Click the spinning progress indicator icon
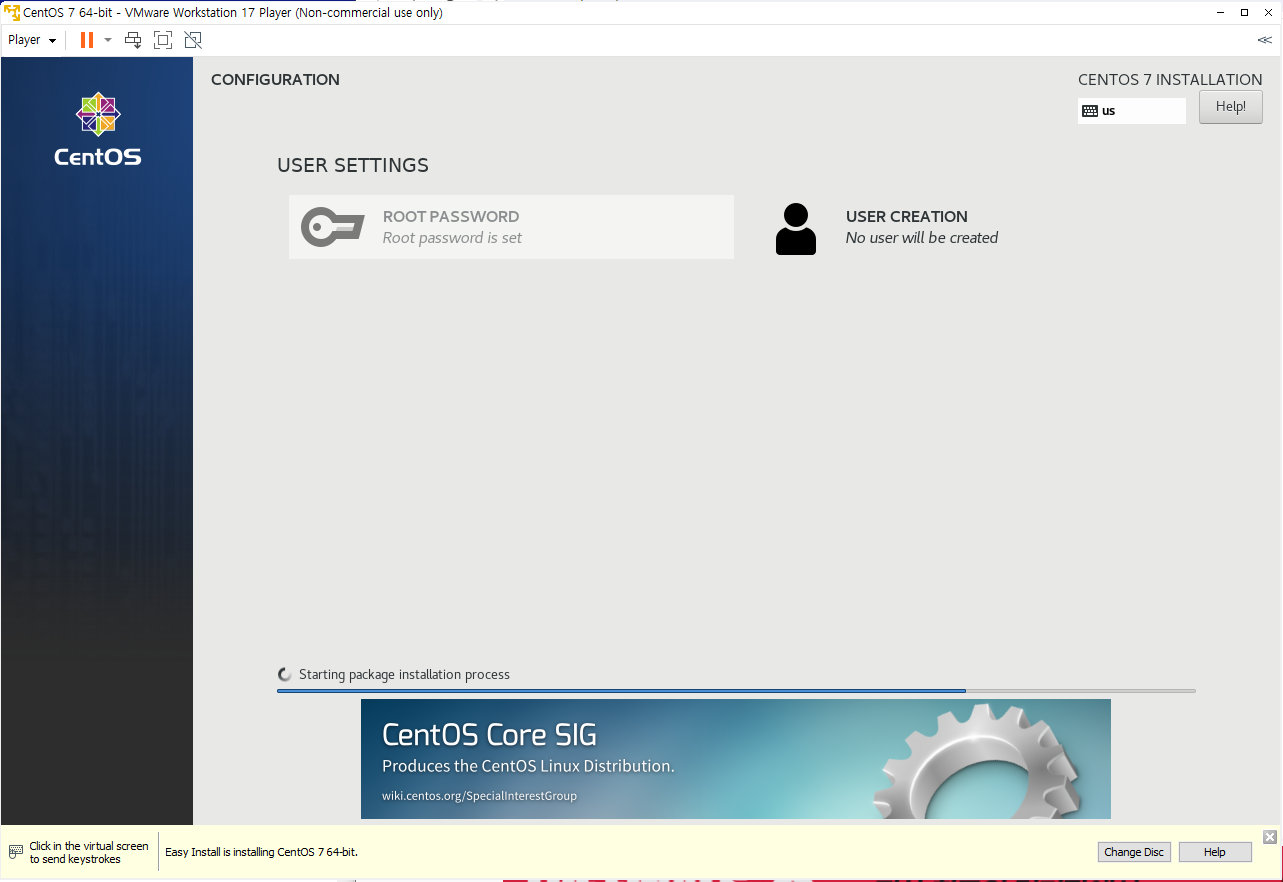The width and height of the screenshot is (1283, 882). (x=285, y=675)
